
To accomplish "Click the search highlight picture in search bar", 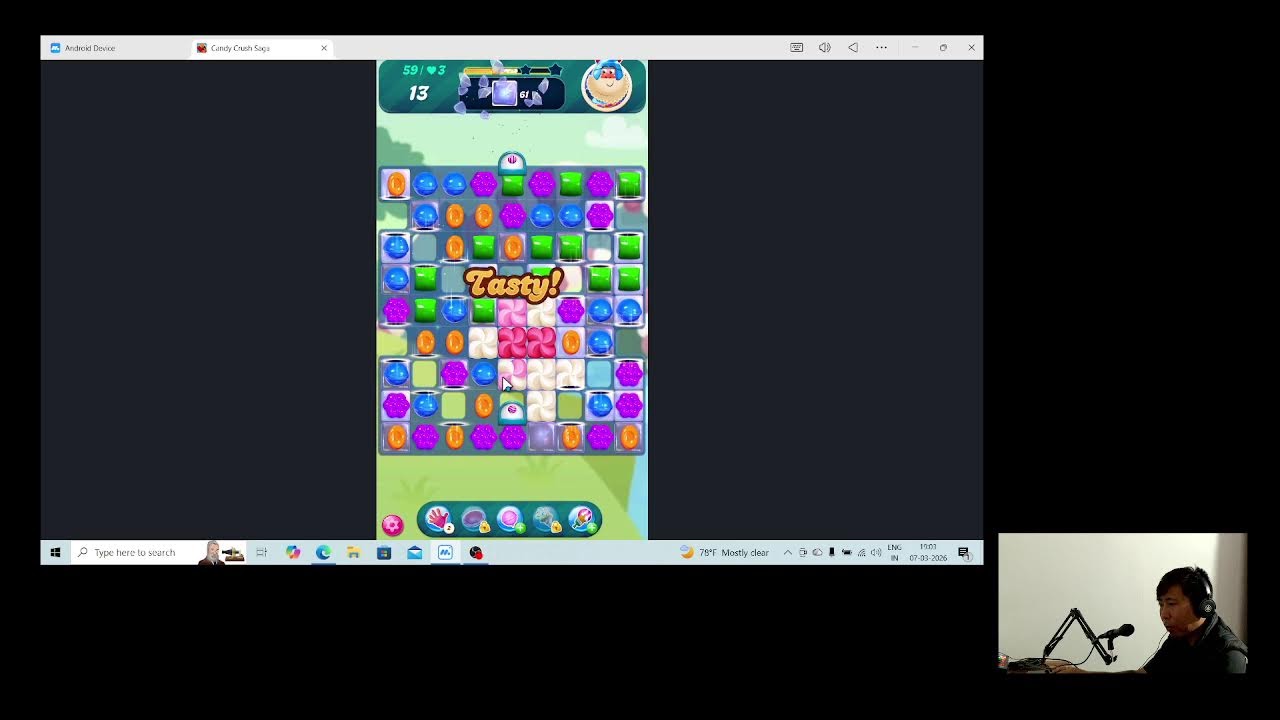I will [x=224, y=552].
